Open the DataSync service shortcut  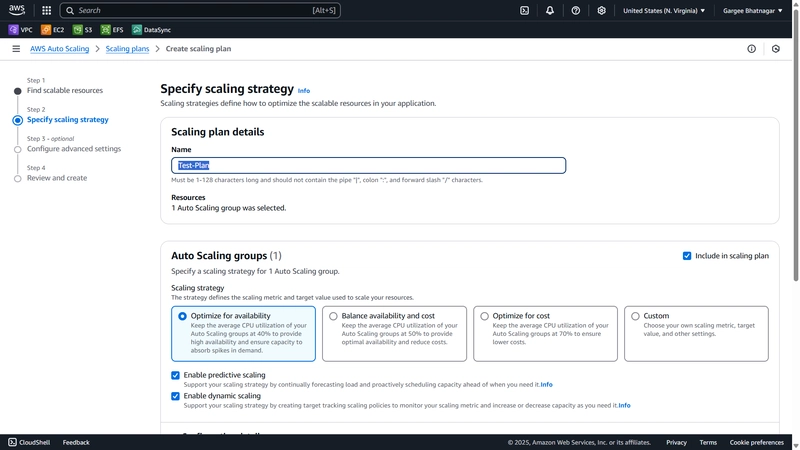[x=152, y=30]
